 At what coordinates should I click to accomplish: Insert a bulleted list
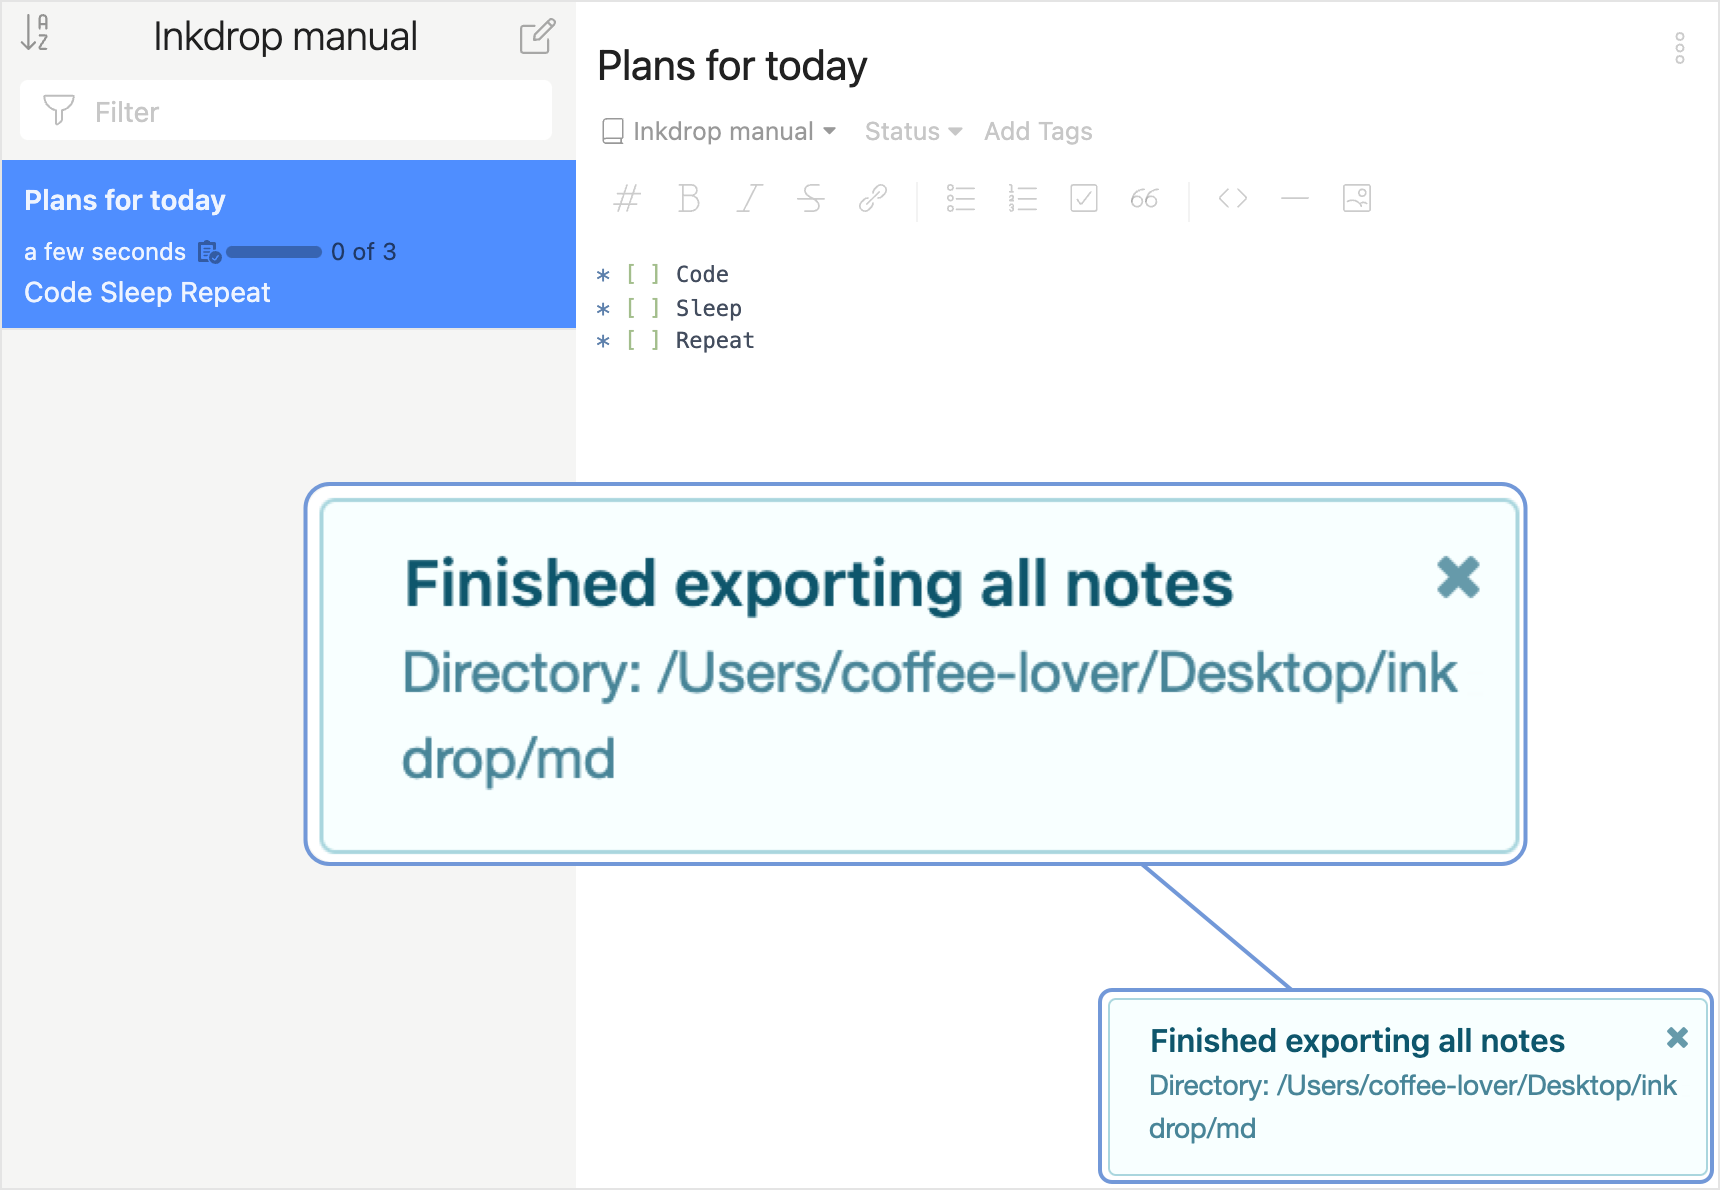pyautogui.click(x=960, y=199)
